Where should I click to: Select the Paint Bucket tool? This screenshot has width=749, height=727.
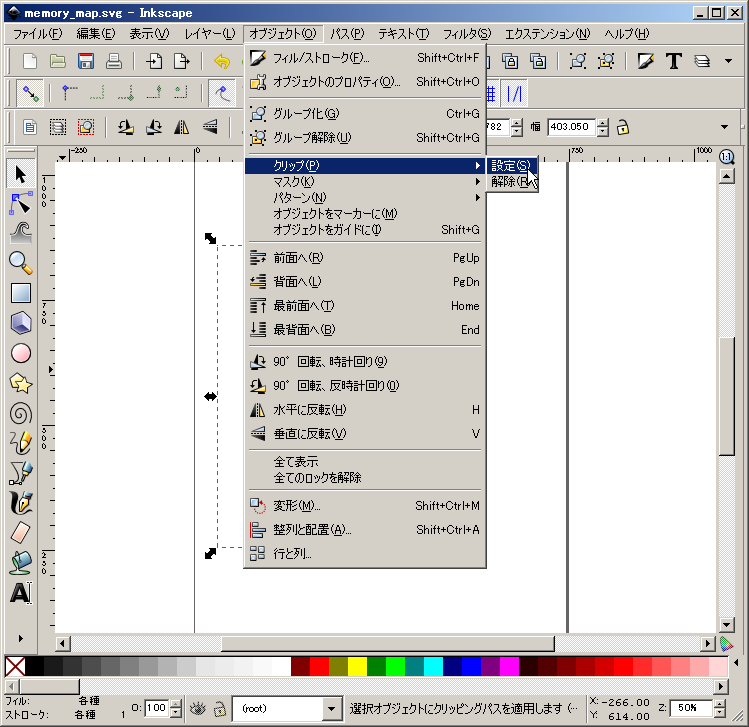coord(21,563)
